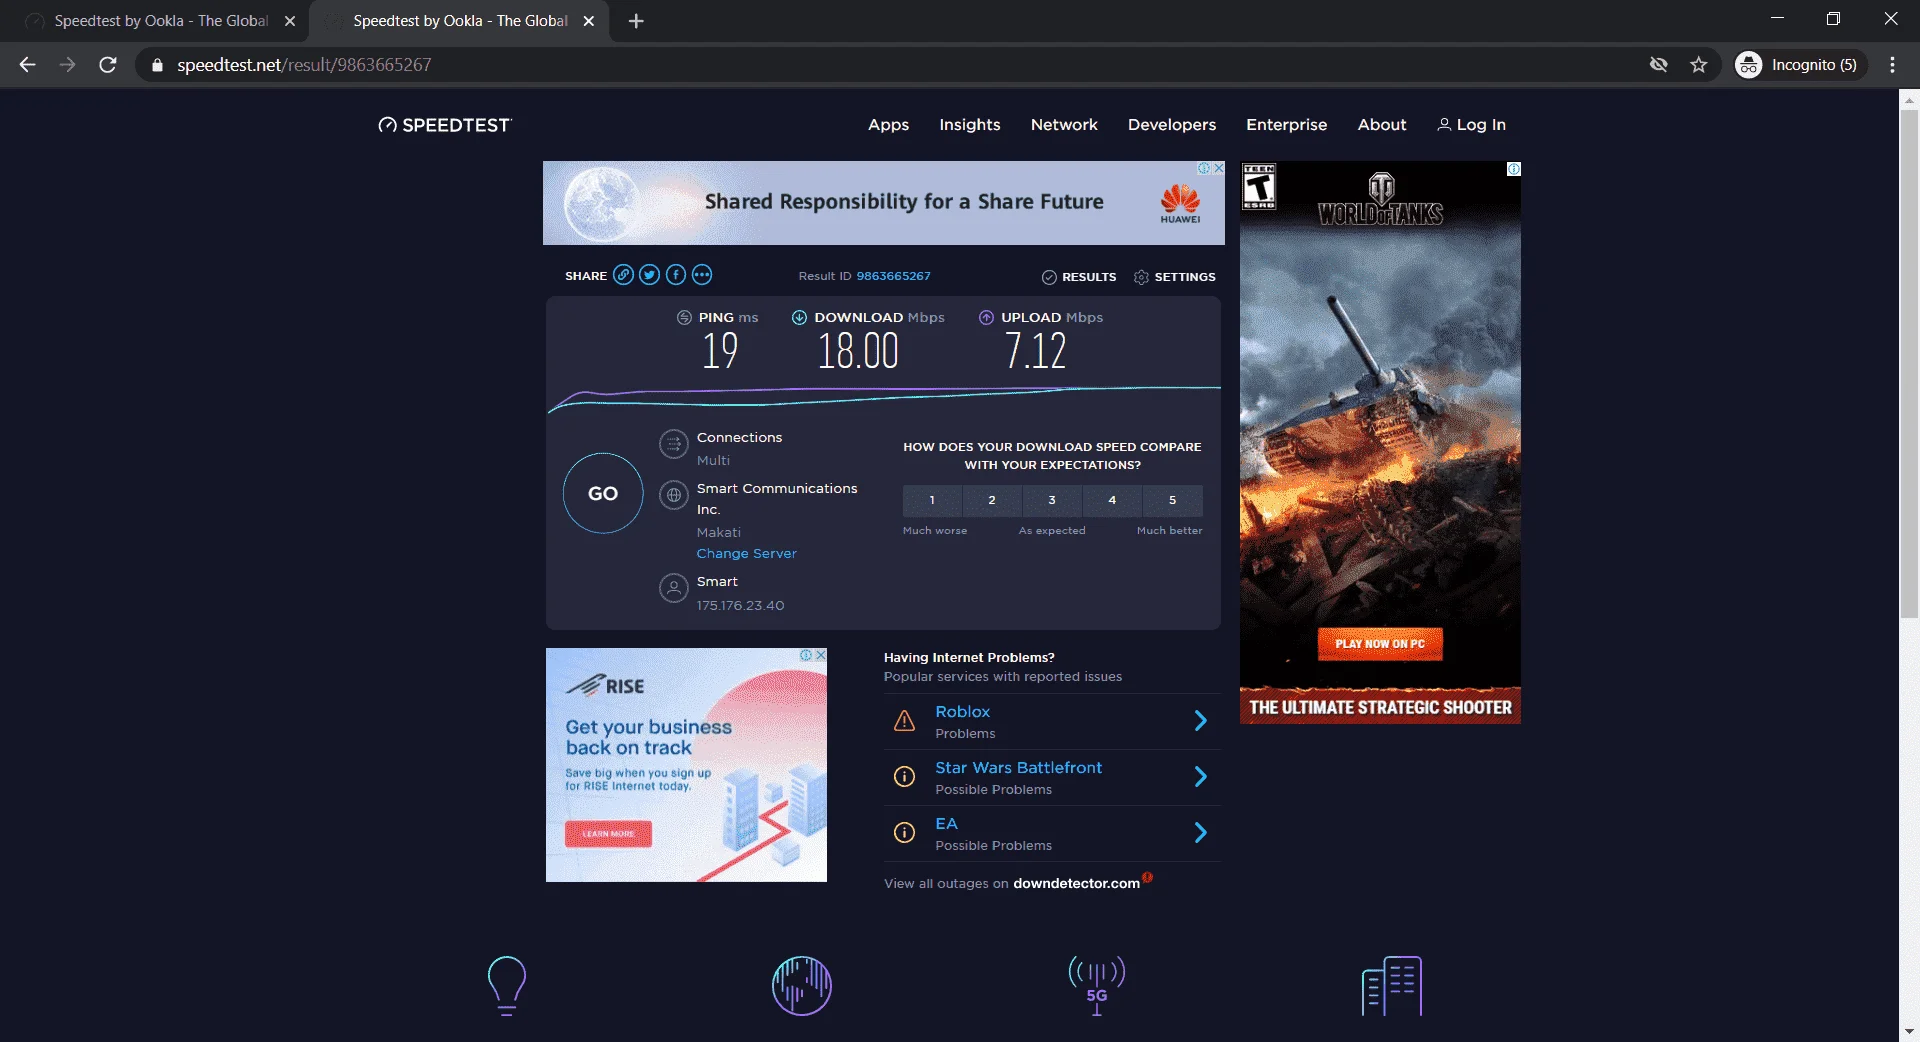
Task: Click the Log In link
Action: pos(1471,125)
